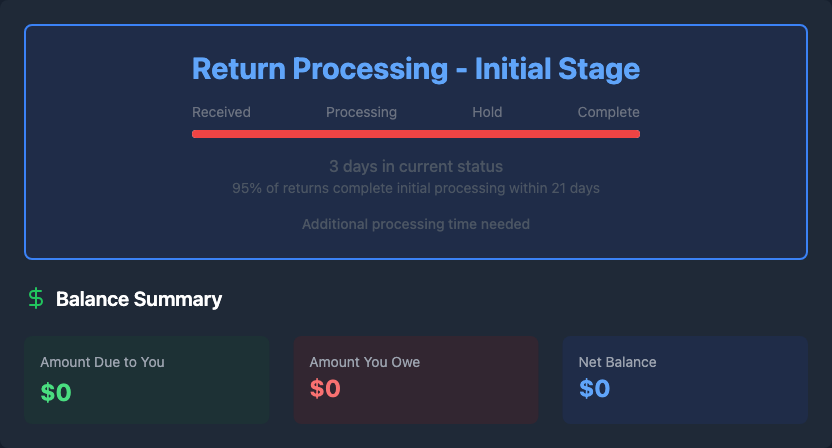Viewport: 832px width, 448px height.
Task: Click the Hold stage label
Action: click(487, 112)
